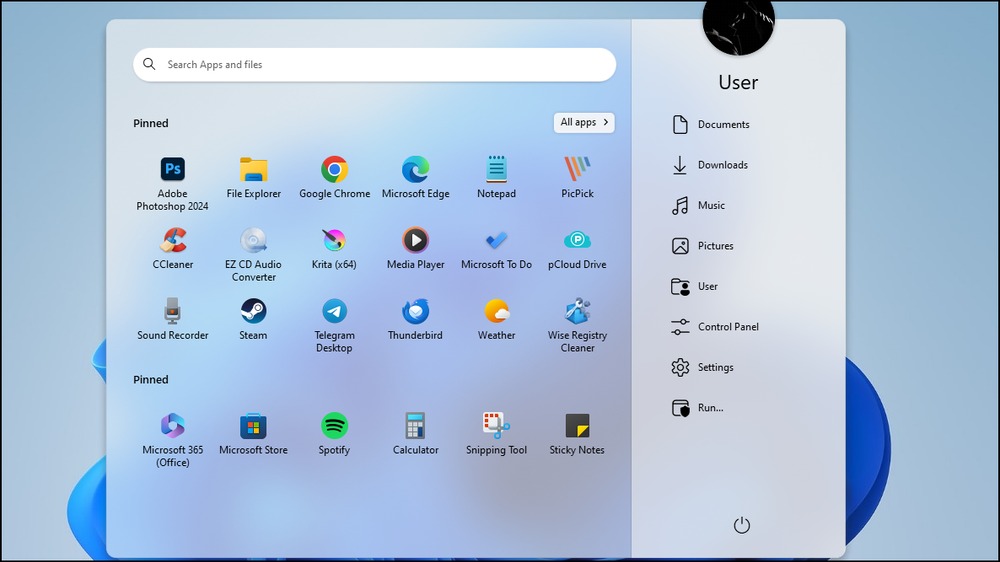
Task: Open Sticky Notes app
Action: coord(577,434)
